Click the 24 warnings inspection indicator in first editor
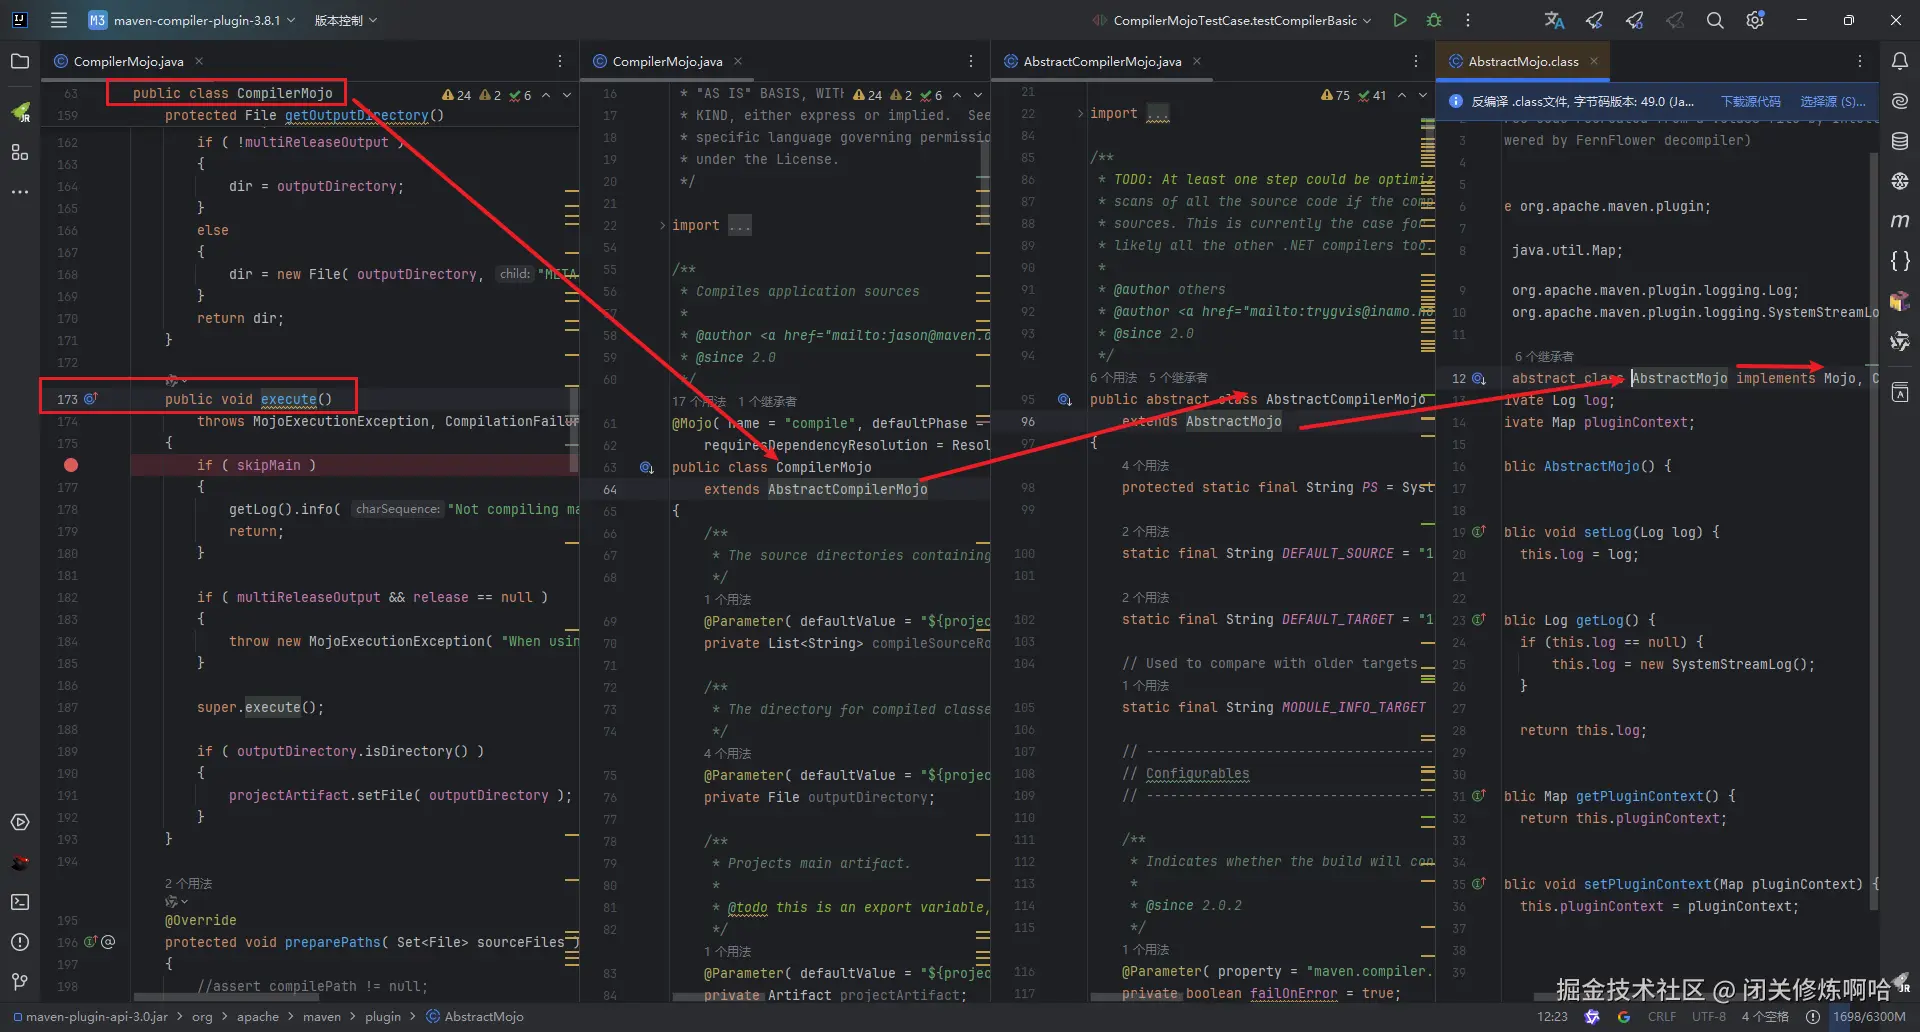 457,95
